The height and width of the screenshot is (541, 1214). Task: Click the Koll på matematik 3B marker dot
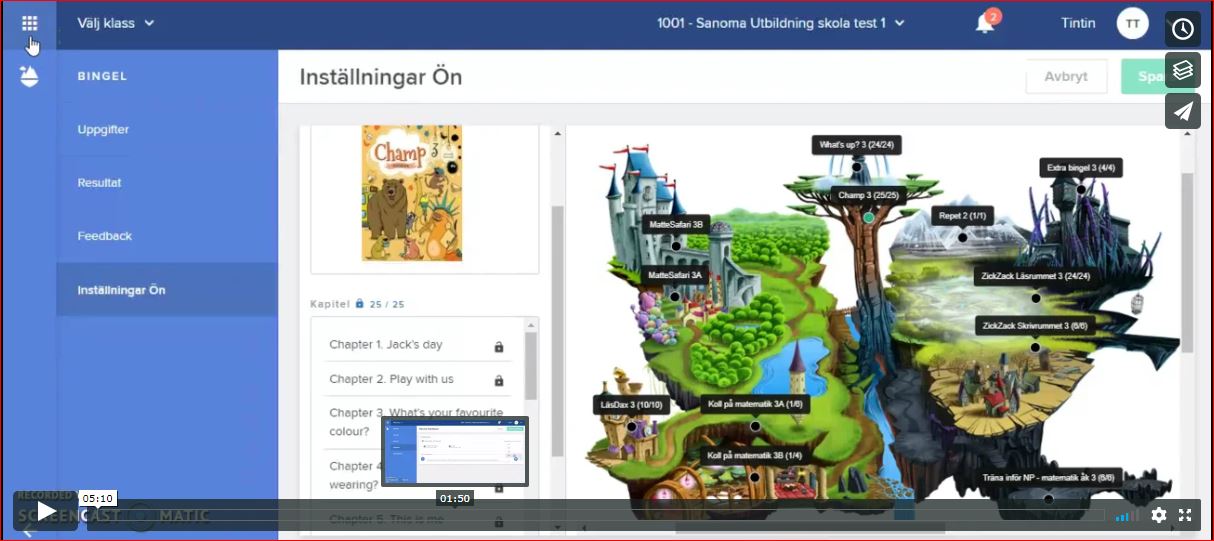[755, 477]
